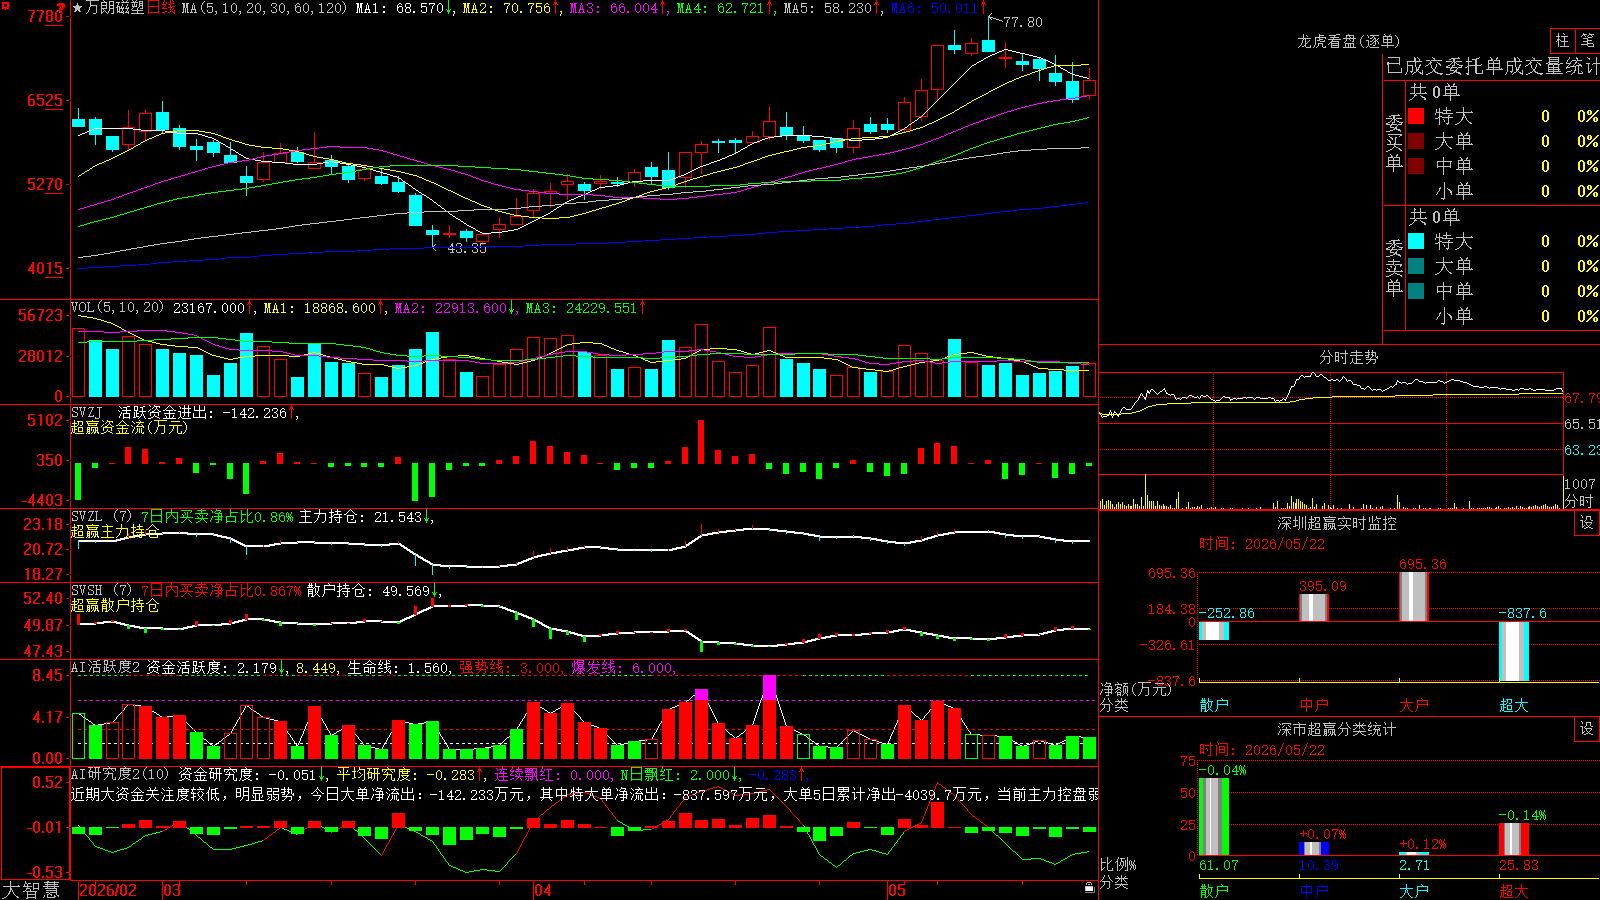Click the 万朗磁塑 stock name
Image resolution: width=1600 pixels, height=900 pixels.
point(115,8)
